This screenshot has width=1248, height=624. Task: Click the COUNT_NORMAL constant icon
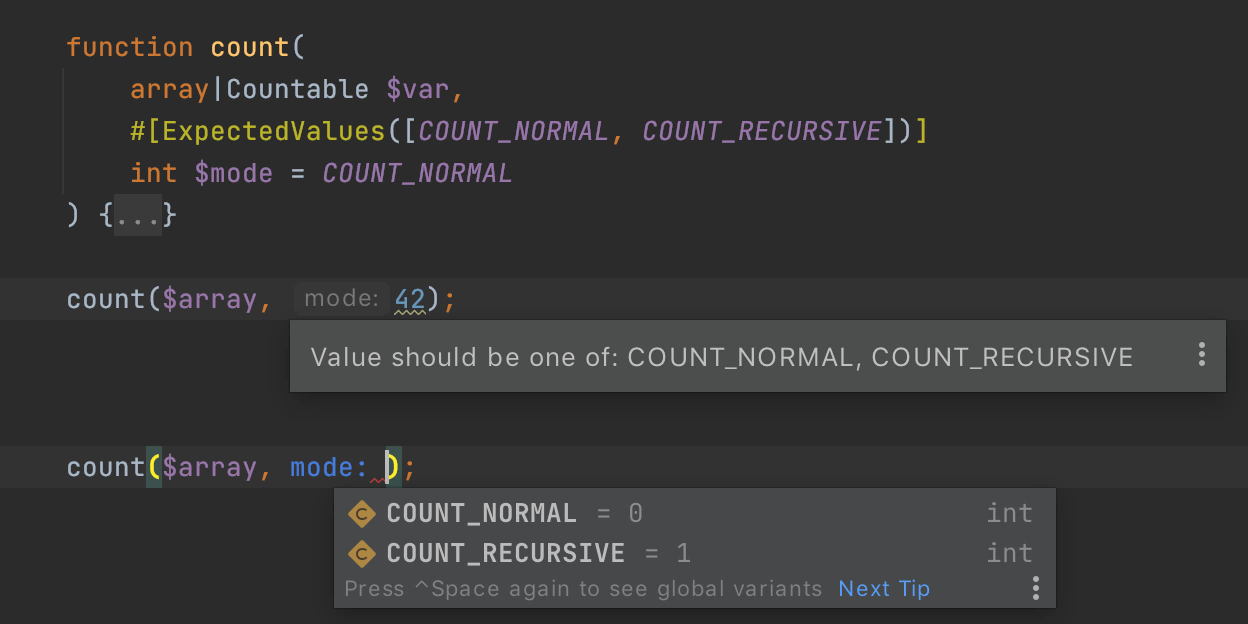tap(362, 513)
